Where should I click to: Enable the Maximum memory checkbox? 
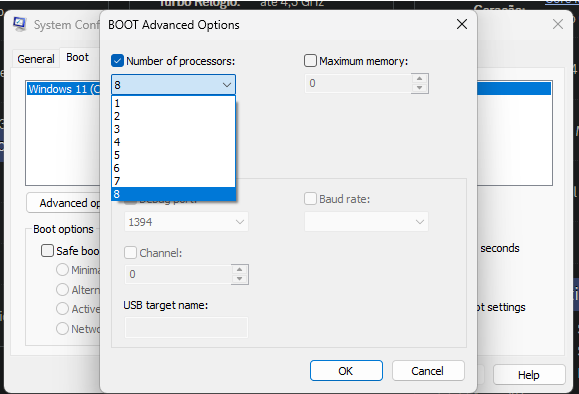310,61
